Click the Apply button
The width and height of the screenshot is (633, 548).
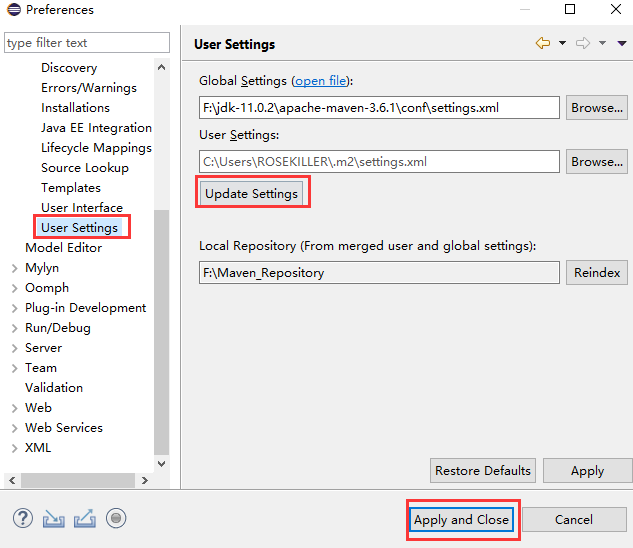[587, 470]
